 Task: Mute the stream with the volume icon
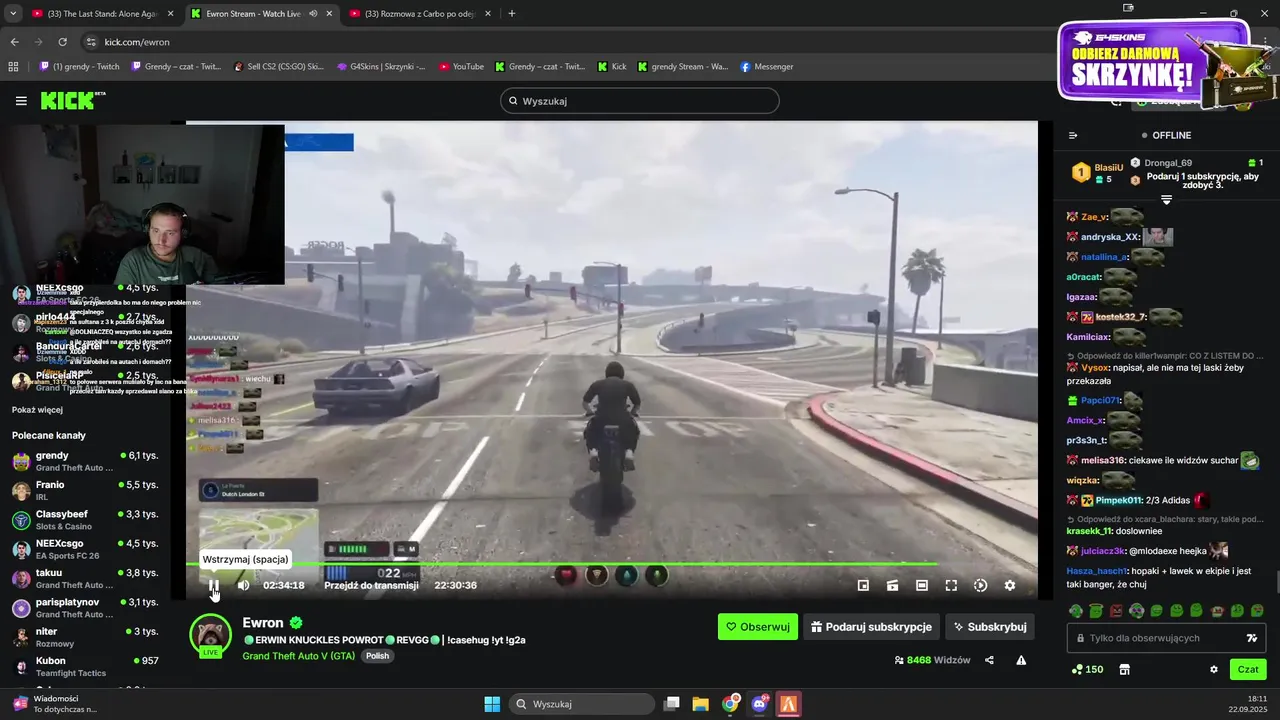click(x=243, y=585)
